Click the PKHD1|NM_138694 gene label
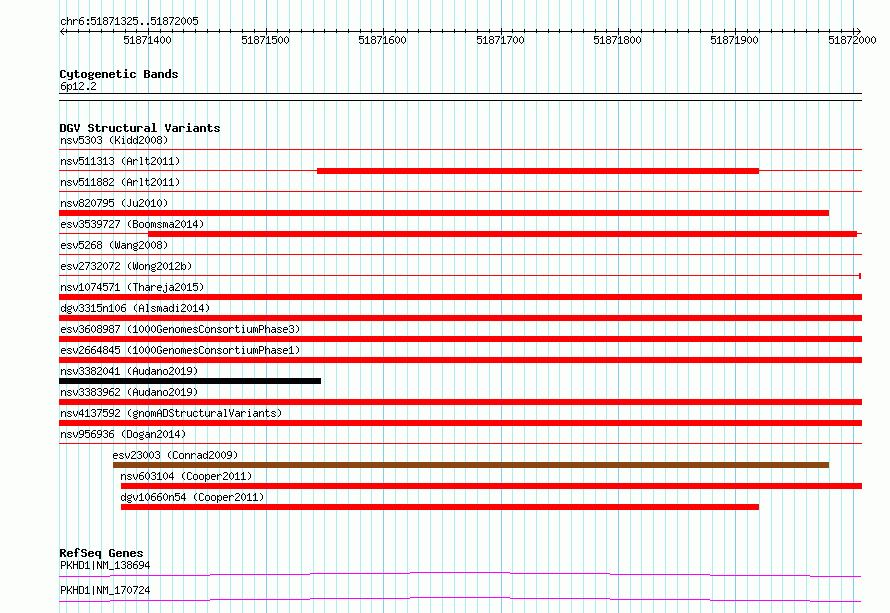890x613 pixels. tap(105, 565)
